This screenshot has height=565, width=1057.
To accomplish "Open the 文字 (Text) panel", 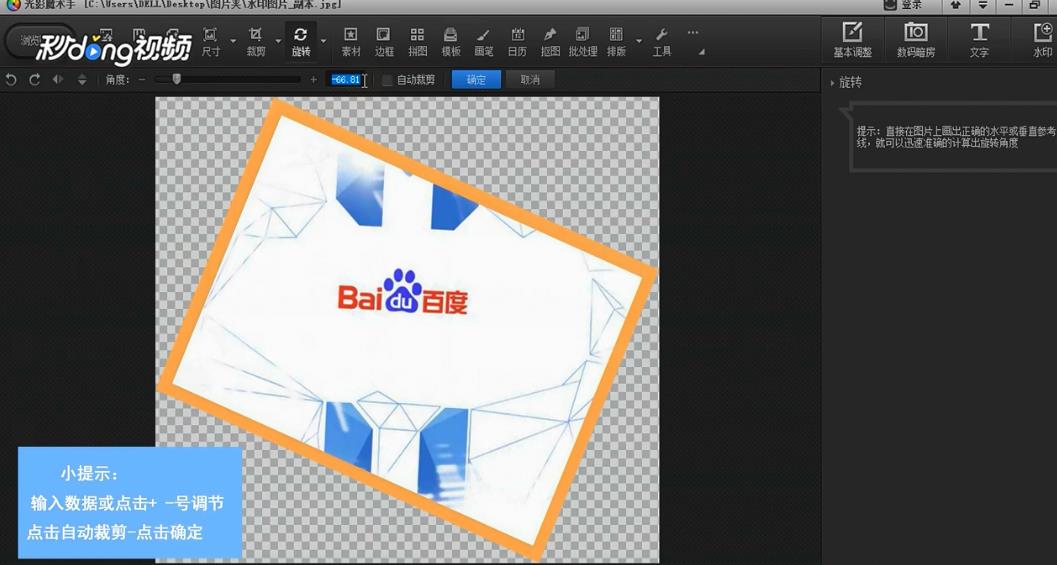I will coord(979,40).
